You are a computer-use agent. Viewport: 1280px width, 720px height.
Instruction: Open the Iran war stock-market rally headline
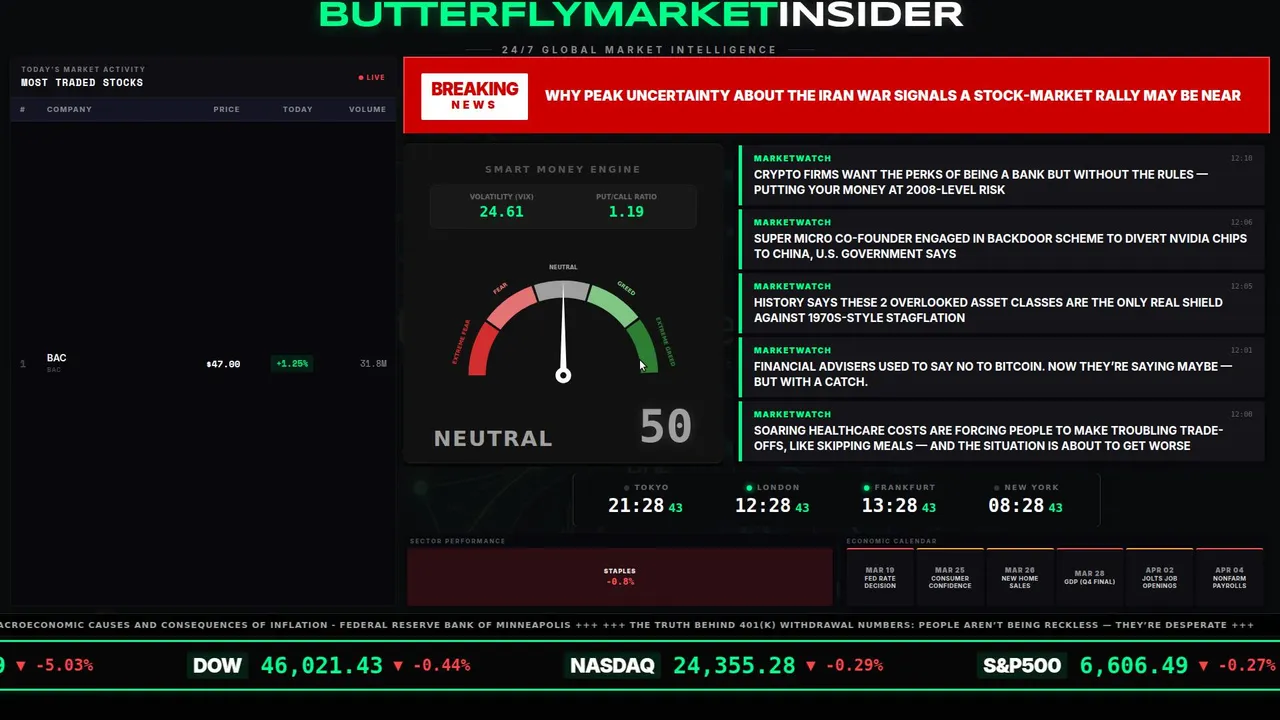pyautogui.click(x=892, y=96)
